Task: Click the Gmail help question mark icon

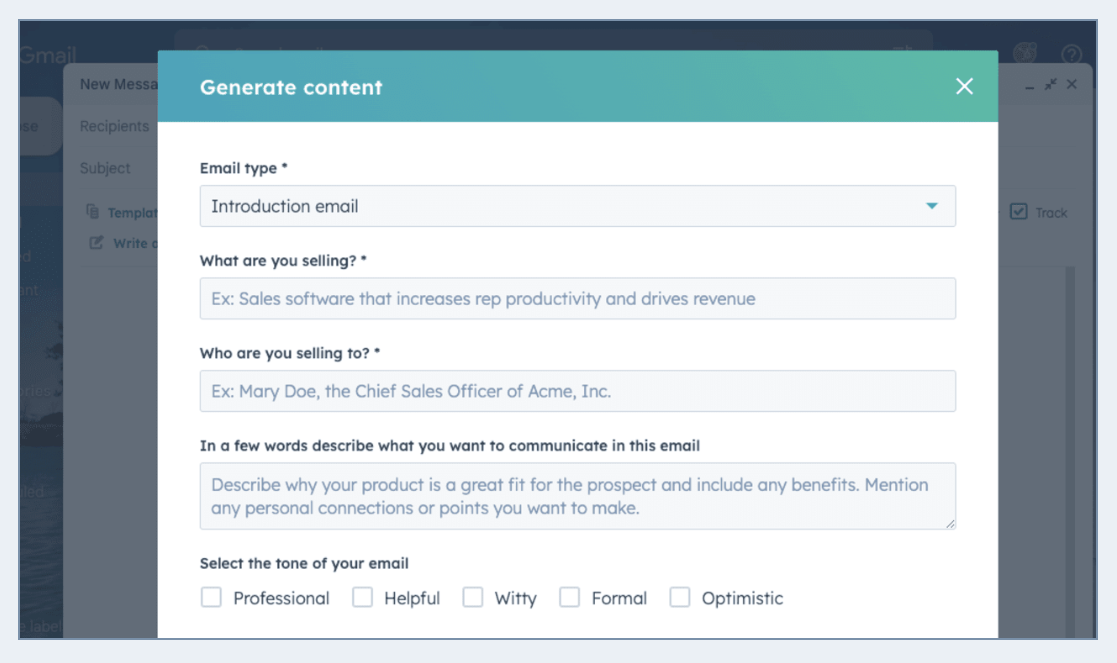Action: [1071, 54]
